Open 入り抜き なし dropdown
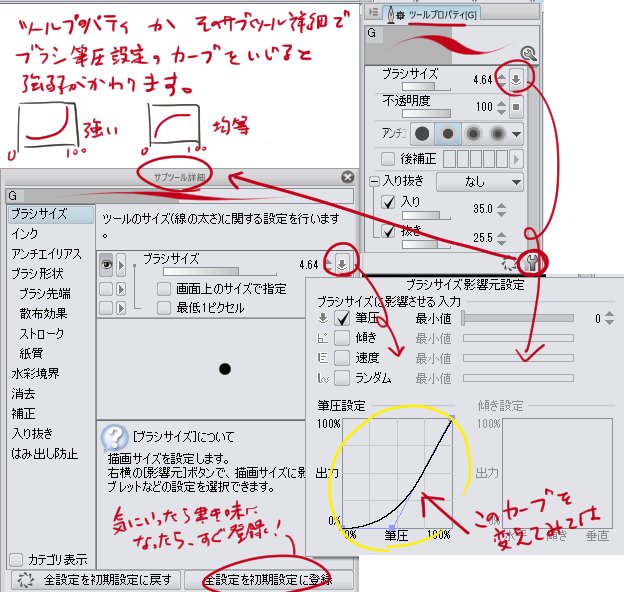This screenshot has height=592, width=624. (x=480, y=182)
